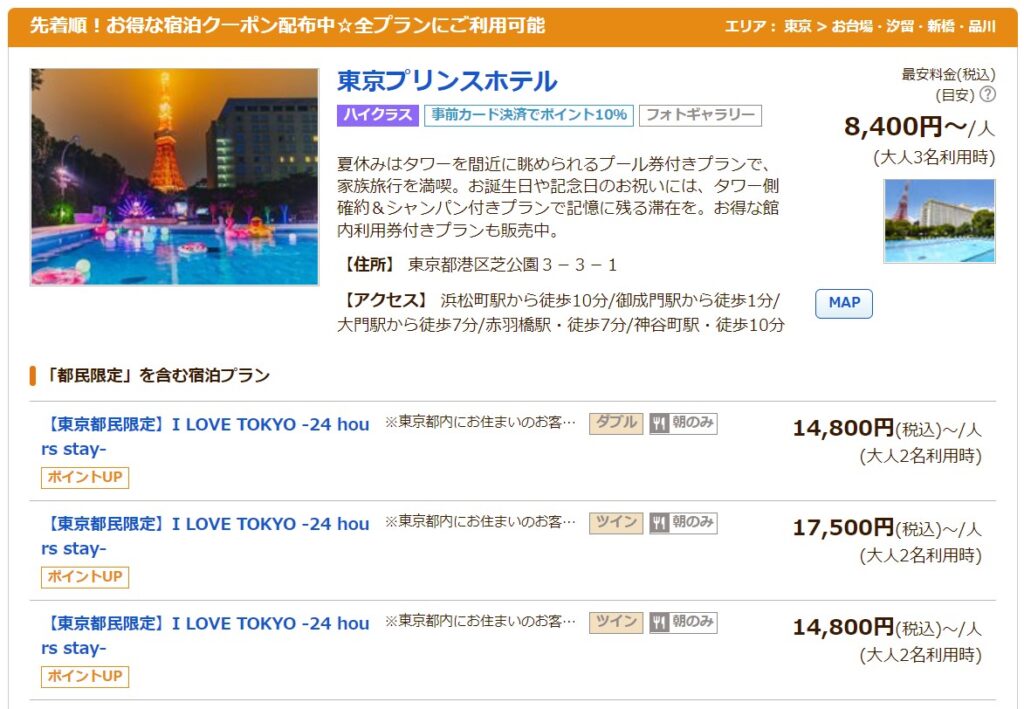The image size is (1024, 709).
Task: Click the 「都民限定」を含む宿泊プラン section heading
Action: [x=157, y=375]
